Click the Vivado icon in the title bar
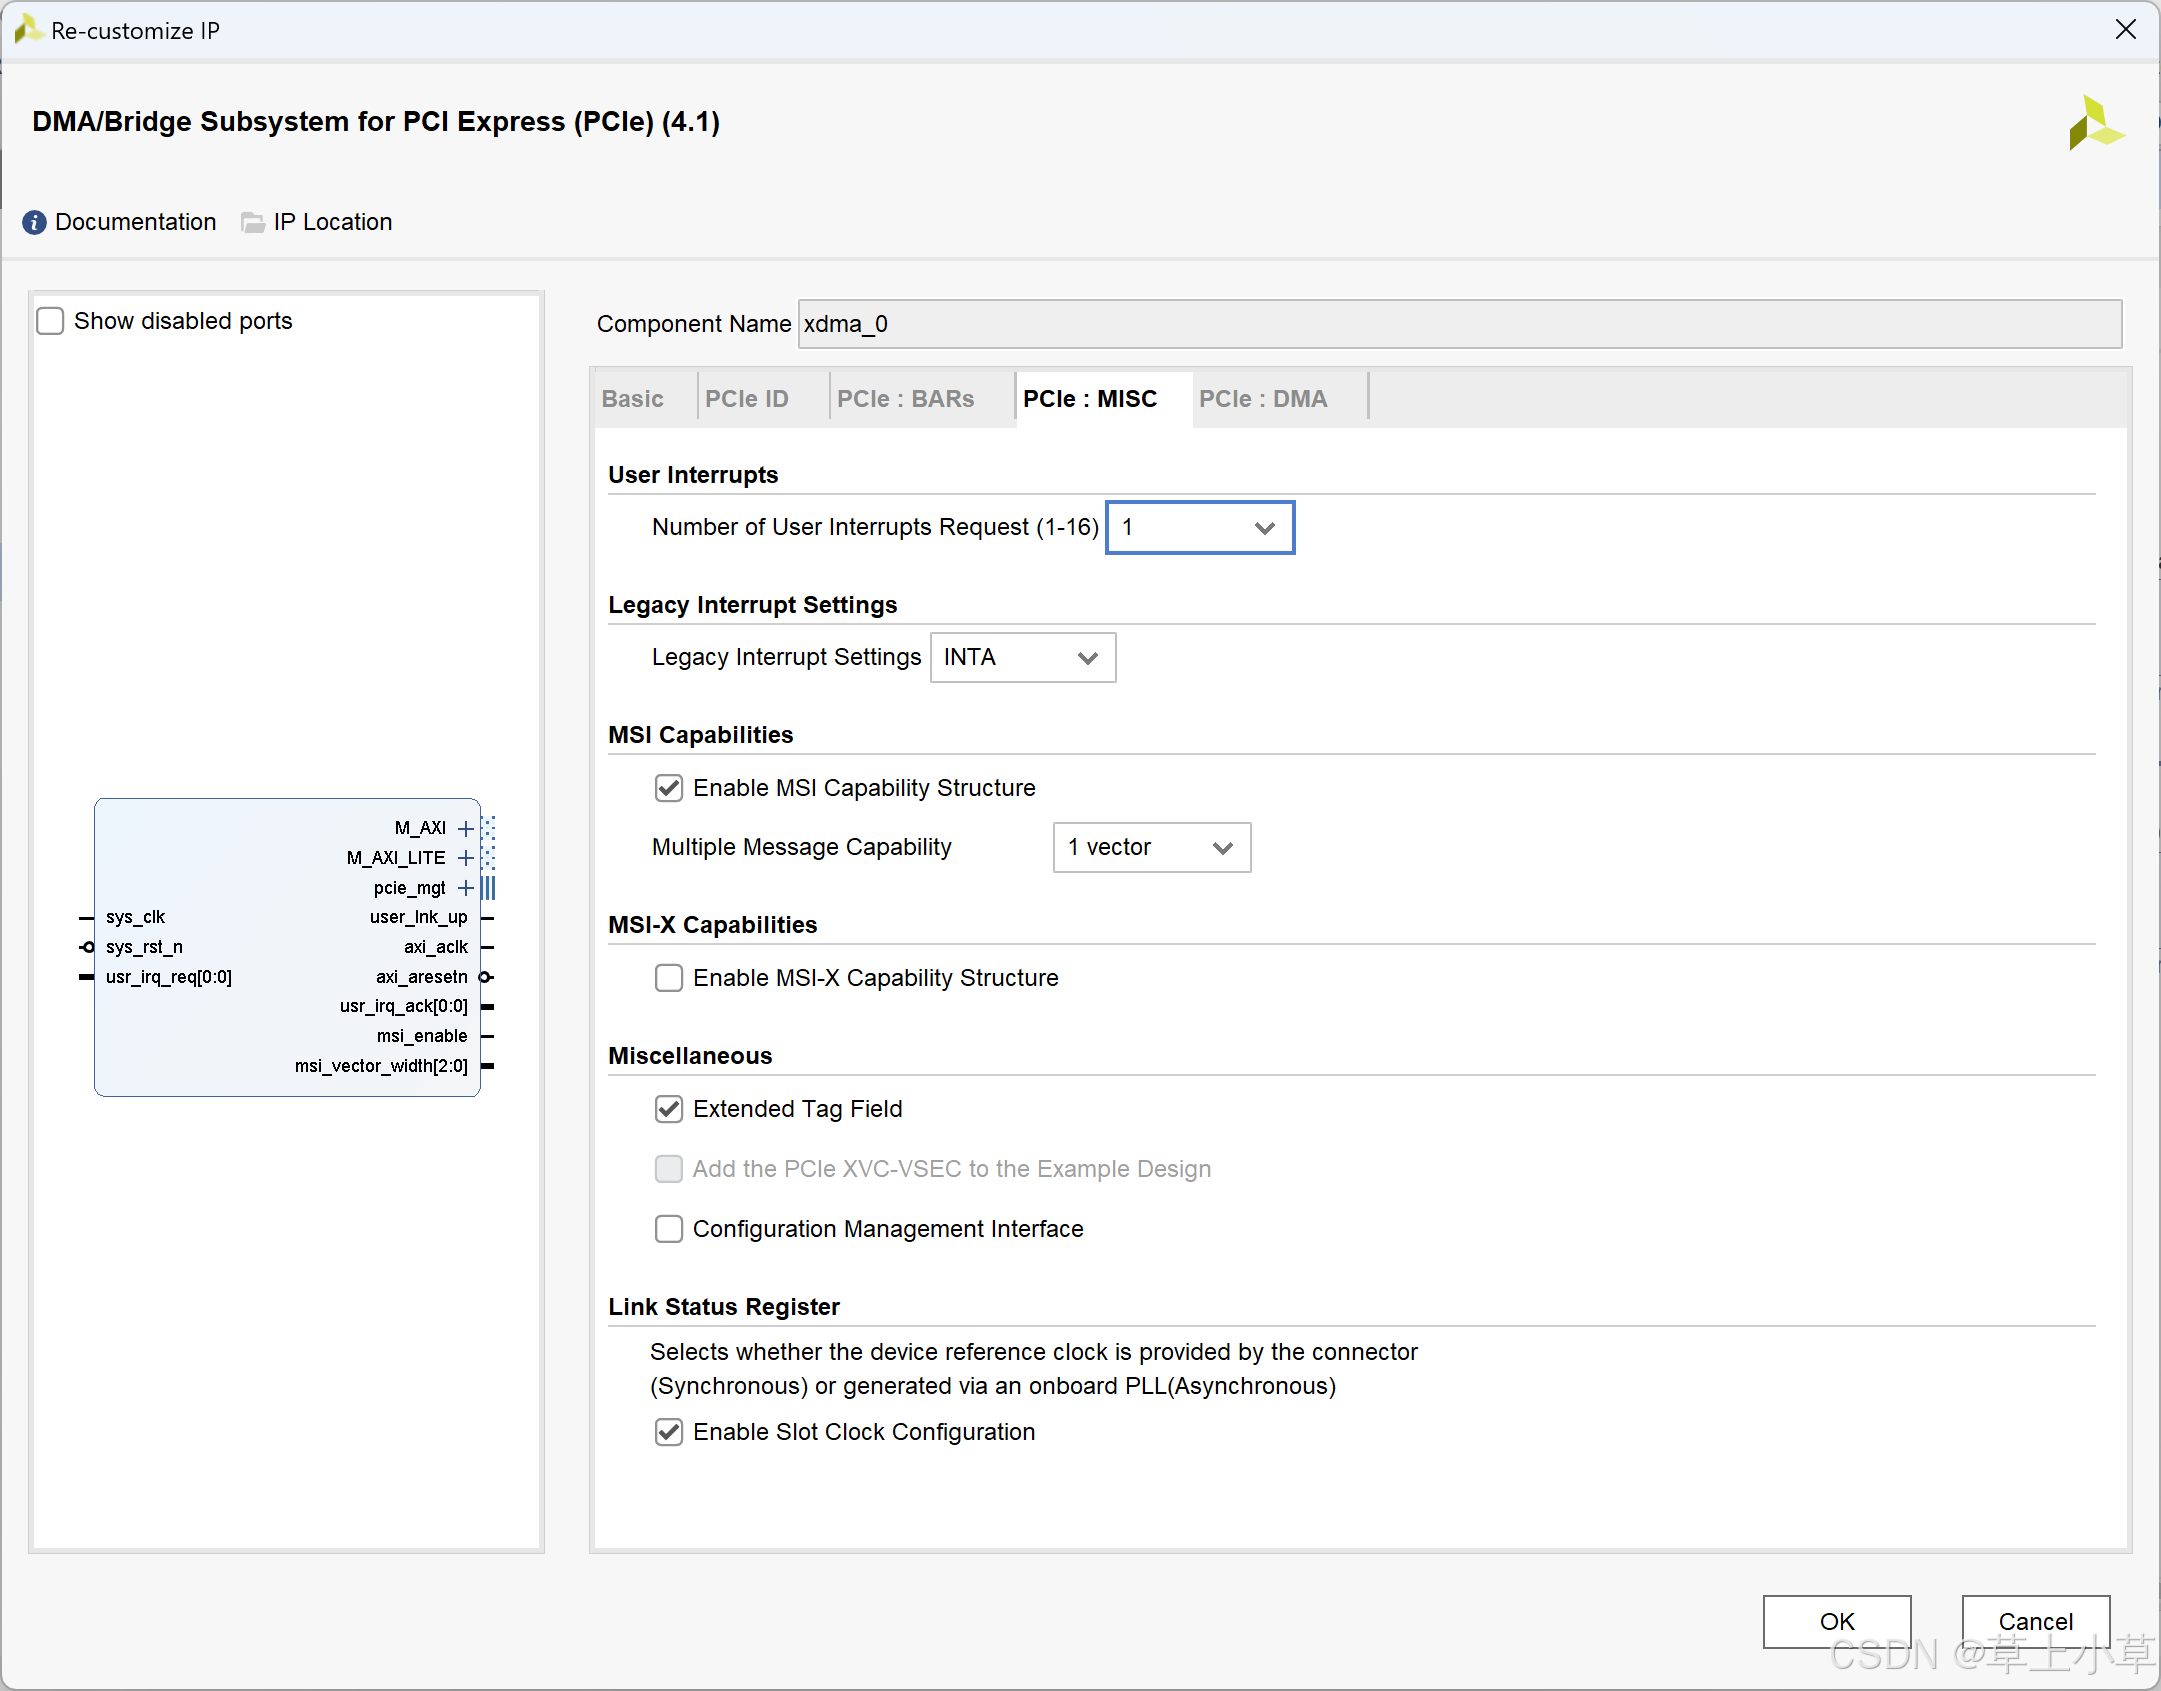Screen dimensions: 2161x1691 27,30
